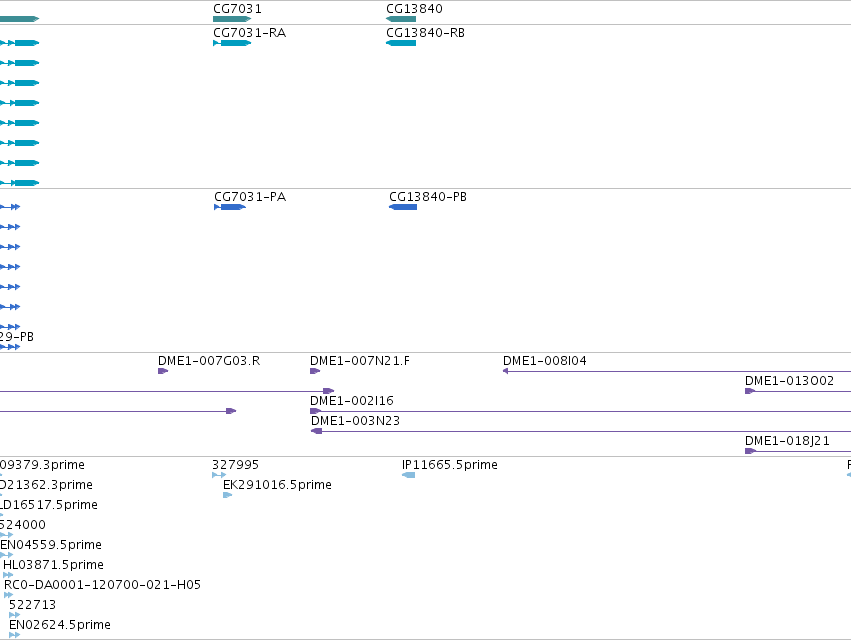
Task: Click the blue CG7031-PA protein glyph
Action: [x=230, y=207]
